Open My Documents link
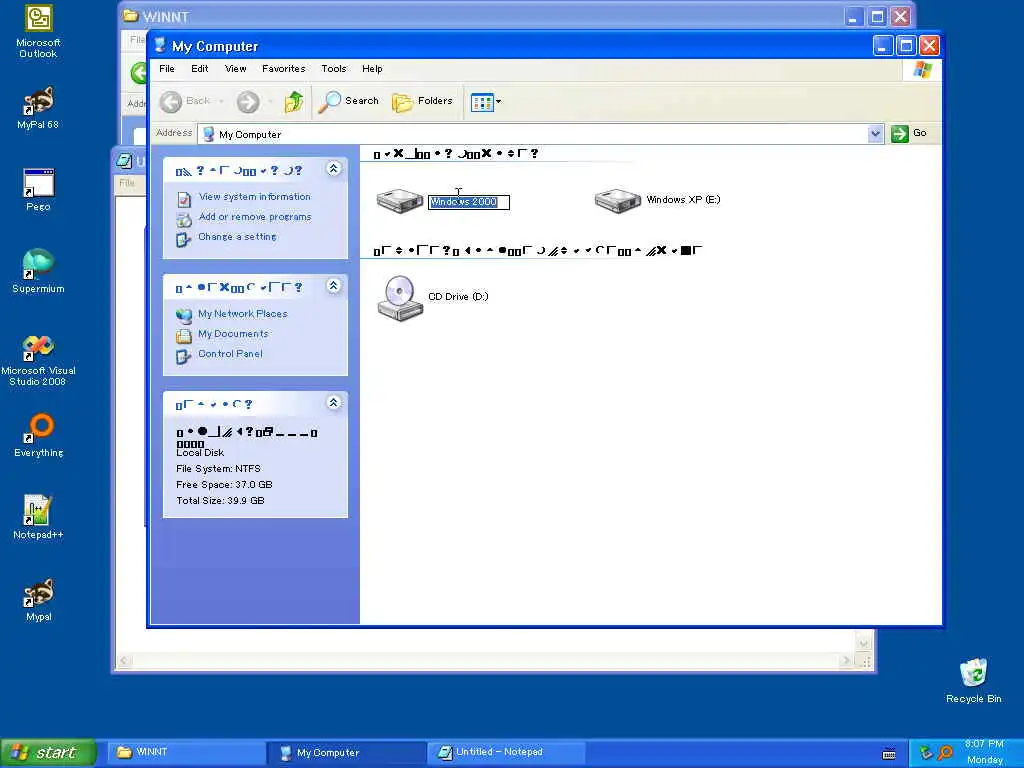Image resolution: width=1024 pixels, height=768 pixels. click(x=233, y=334)
